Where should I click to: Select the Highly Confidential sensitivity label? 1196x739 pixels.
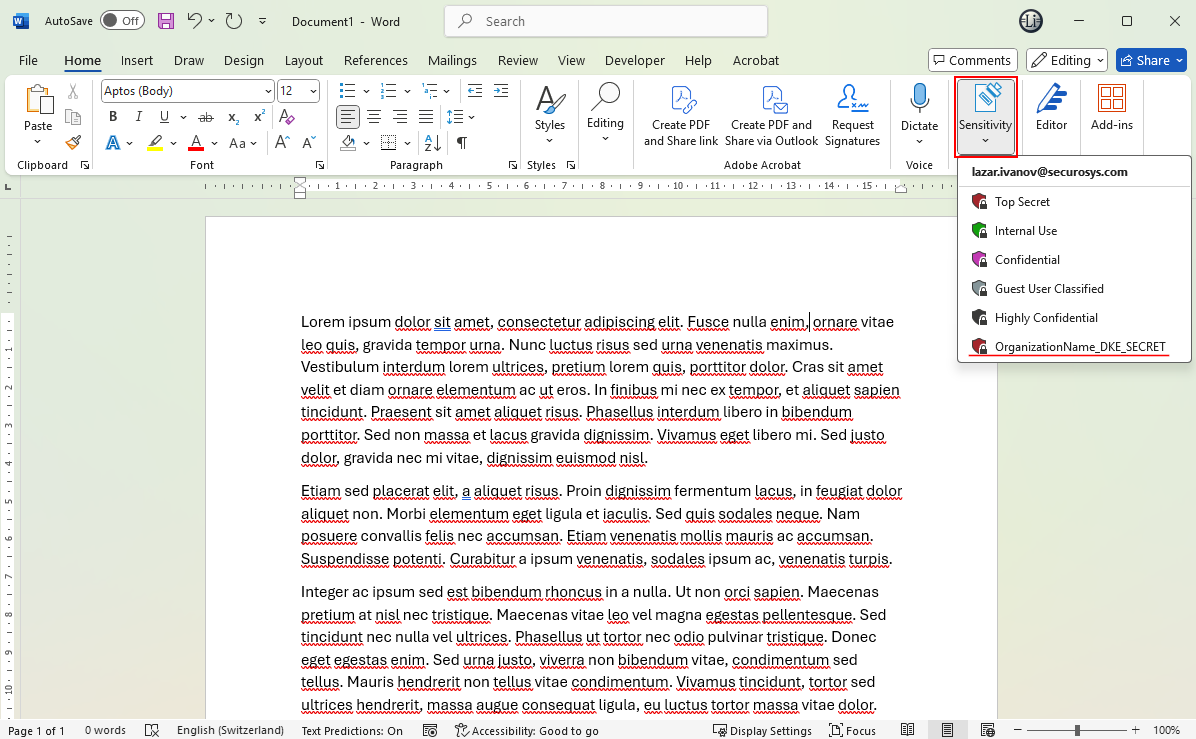click(1046, 318)
